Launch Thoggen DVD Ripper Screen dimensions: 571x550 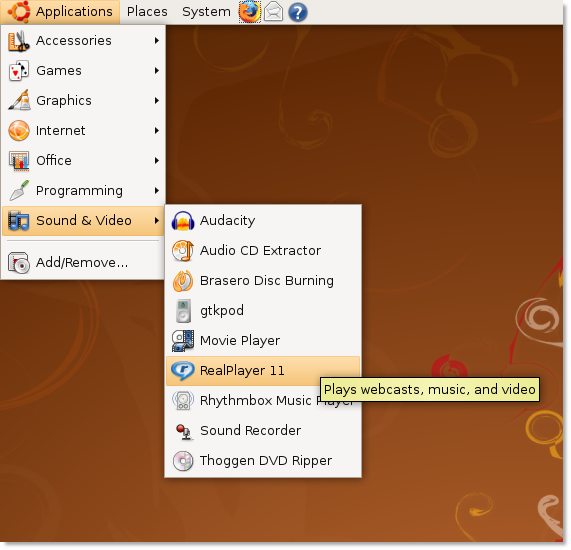[x=263, y=461]
